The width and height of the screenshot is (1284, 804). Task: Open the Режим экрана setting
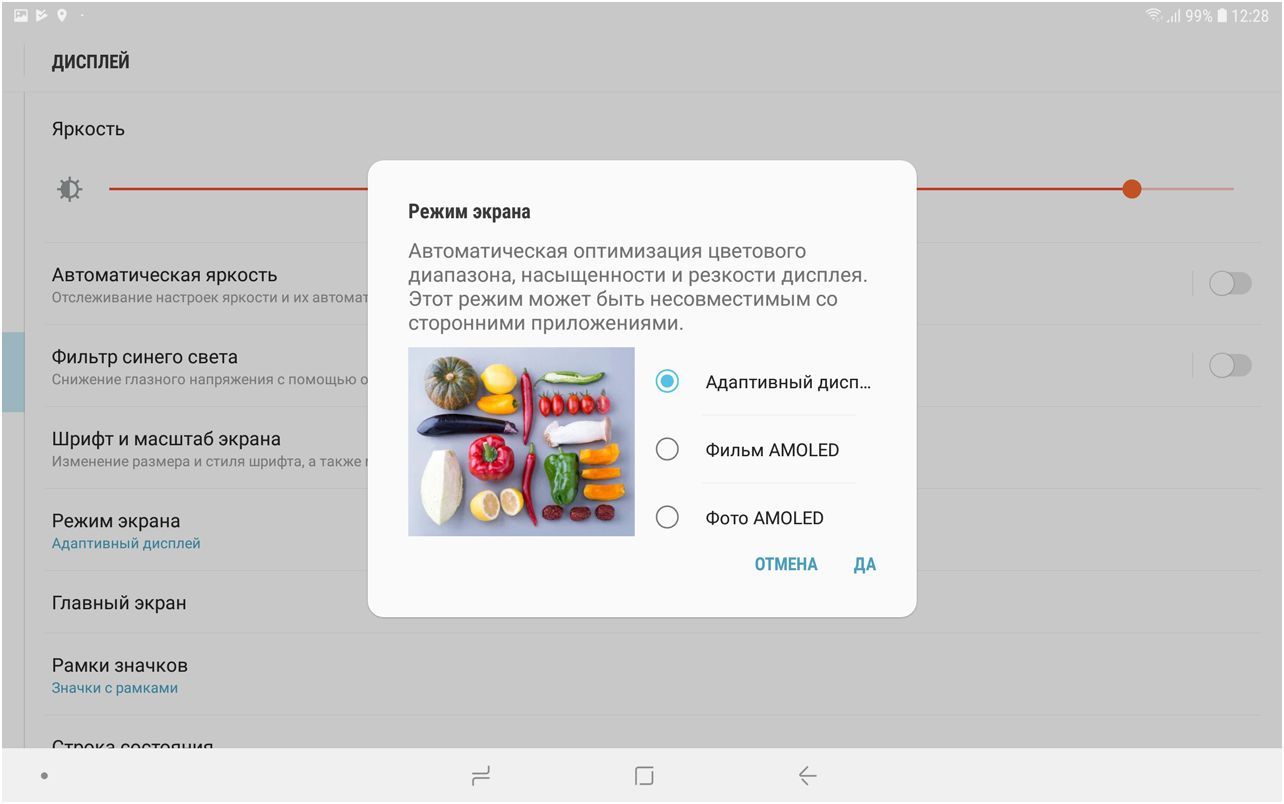click(117, 530)
